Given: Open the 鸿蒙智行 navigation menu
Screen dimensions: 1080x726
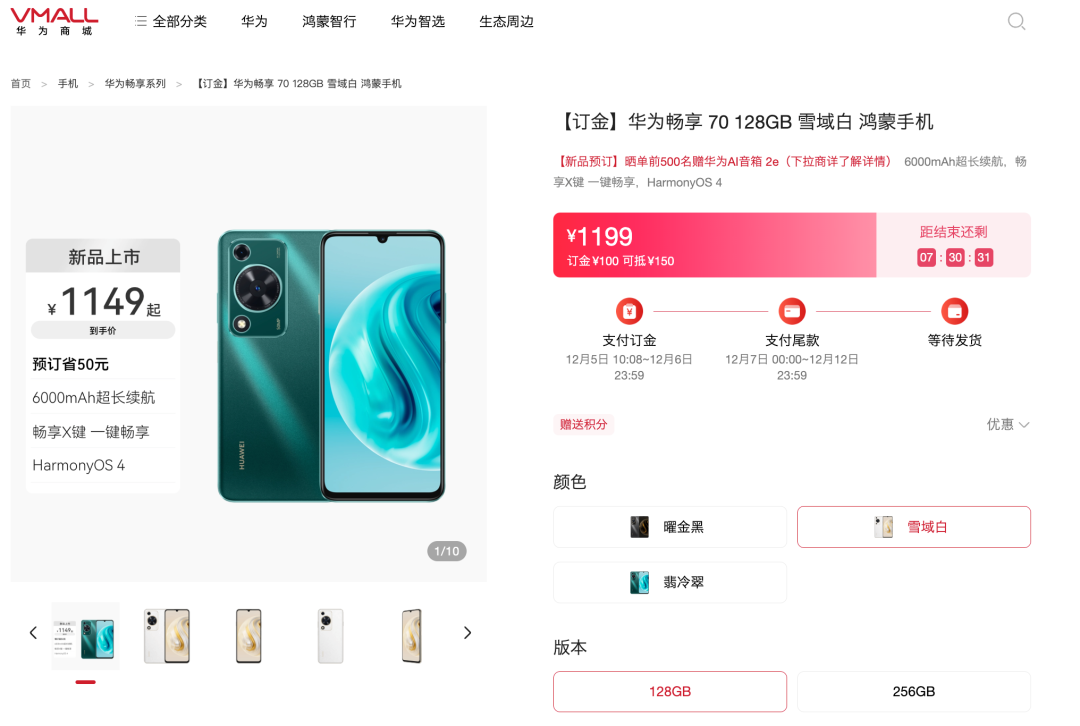Looking at the screenshot, I should point(329,21).
